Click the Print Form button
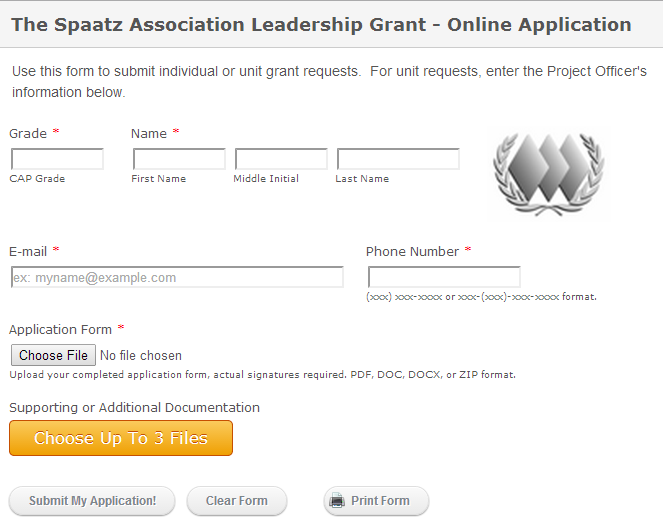This screenshot has height=530, width=663. pyautogui.click(x=376, y=500)
